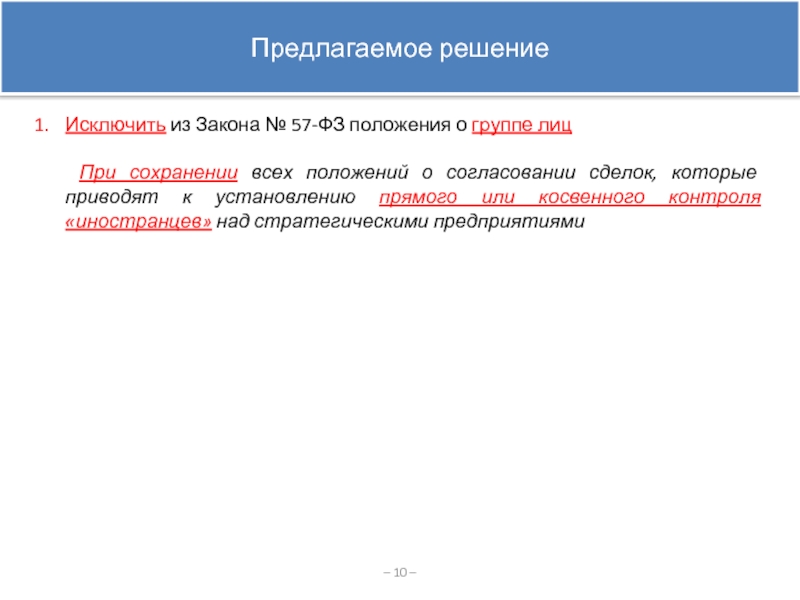The height and width of the screenshot is (600, 800).
Task: Click the red phrase "прямого или косвенного контроля"
Action: (x=570, y=197)
